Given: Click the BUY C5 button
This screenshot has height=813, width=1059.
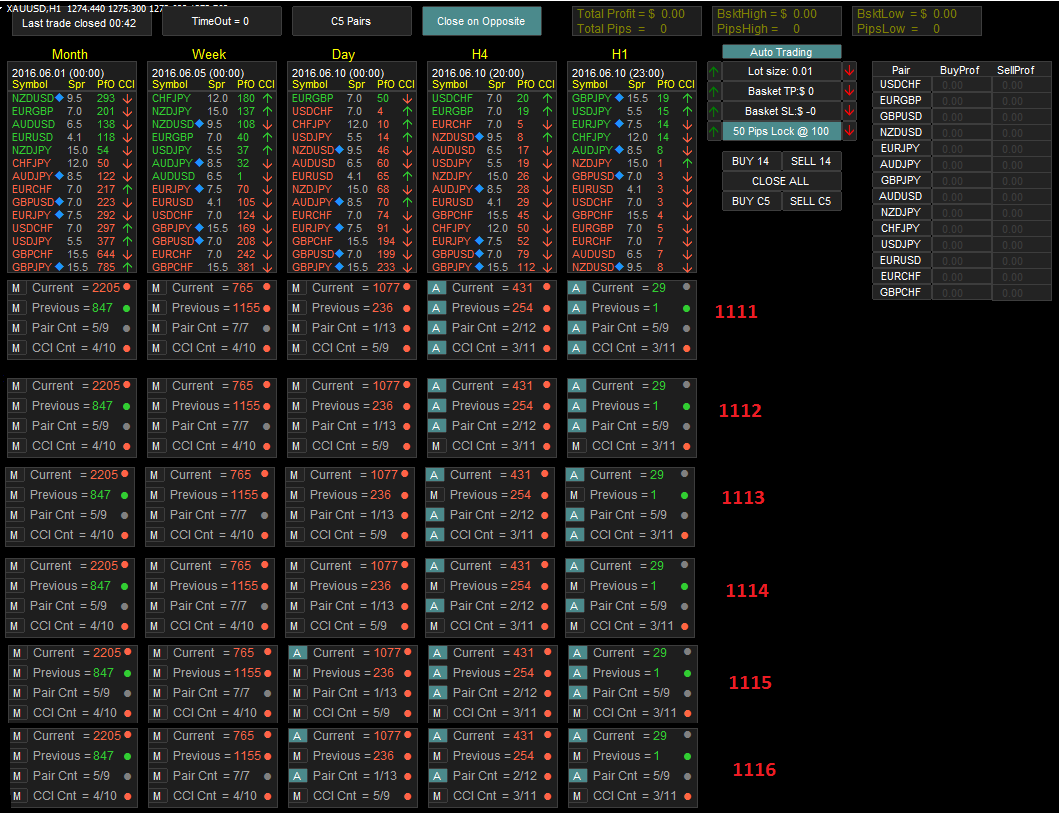Looking at the screenshot, I should coord(752,201).
